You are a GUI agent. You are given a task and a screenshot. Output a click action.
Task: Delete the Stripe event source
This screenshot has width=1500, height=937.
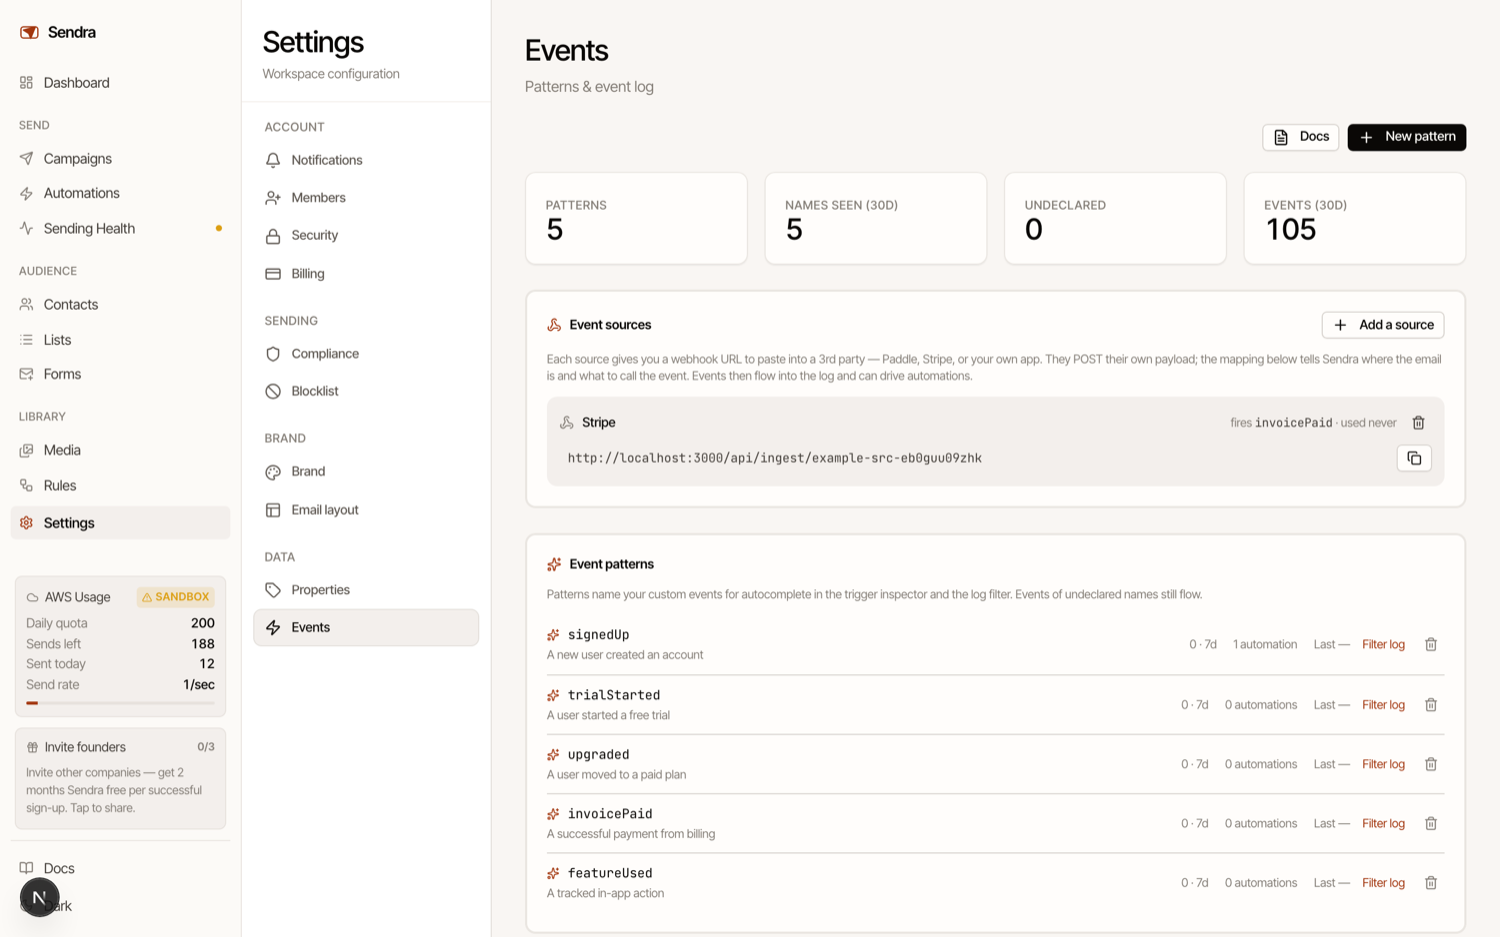click(x=1418, y=423)
